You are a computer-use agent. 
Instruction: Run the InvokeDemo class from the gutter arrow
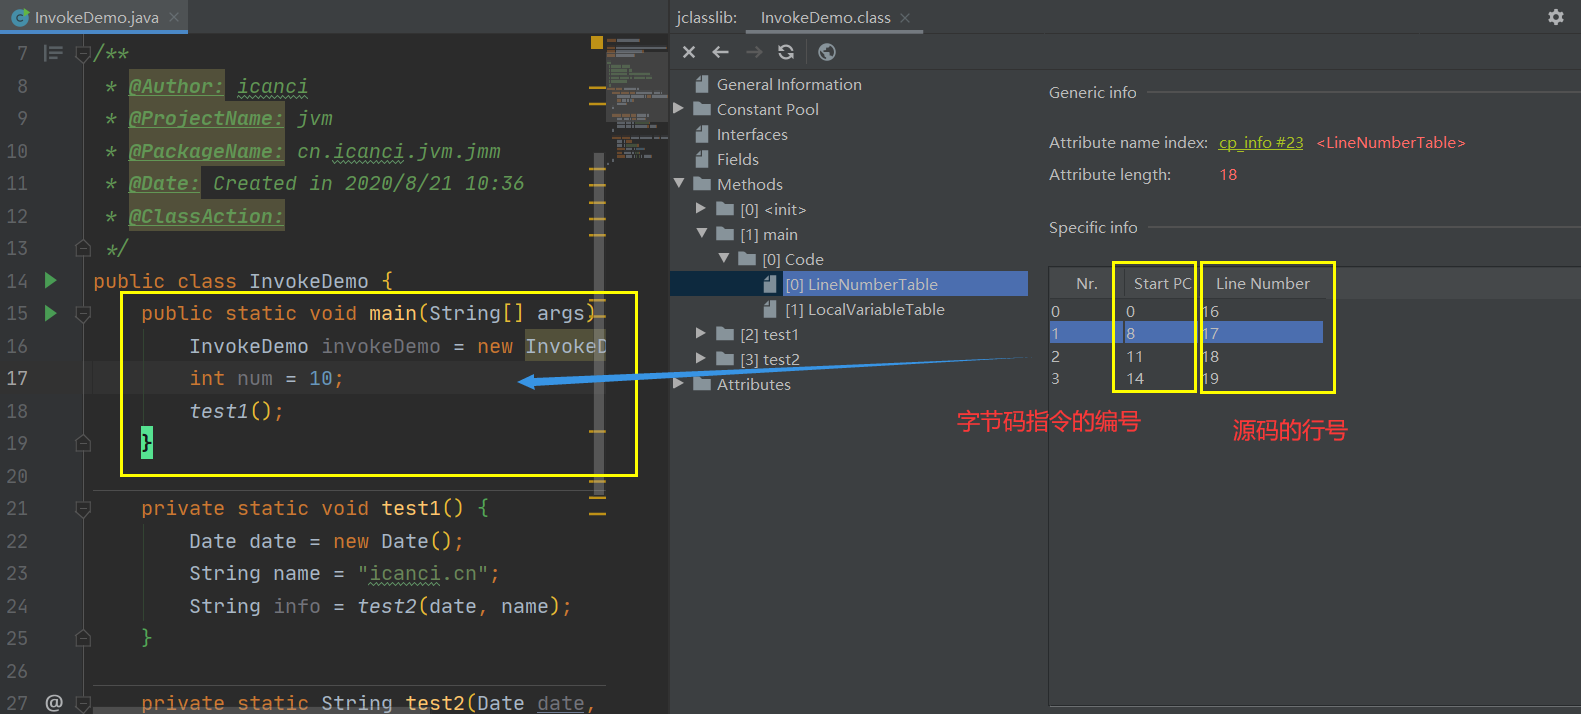coord(51,281)
